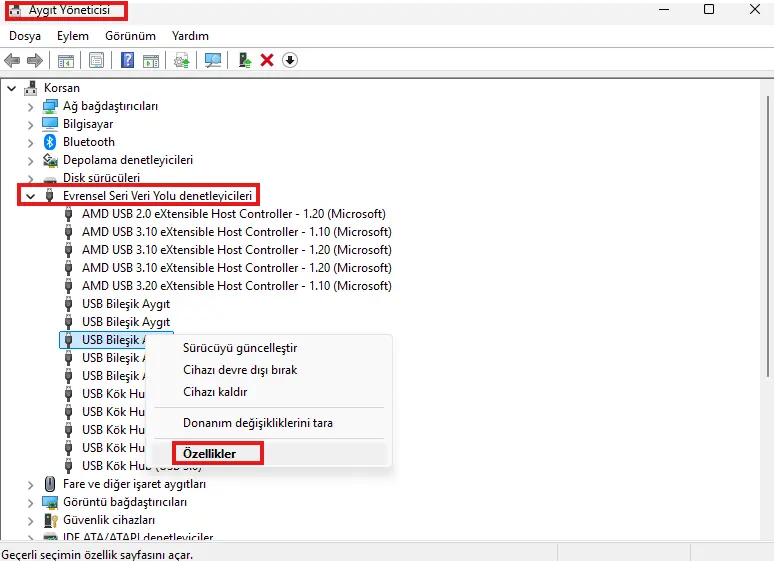Click the Korsan computer root icon

pos(31,88)
